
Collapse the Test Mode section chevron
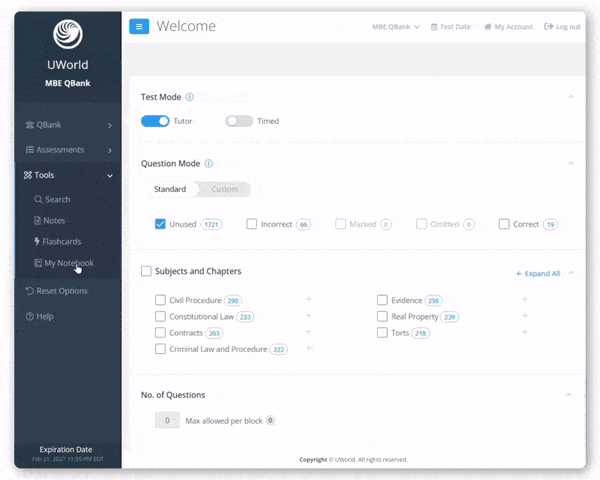click(x=571, y=96)
